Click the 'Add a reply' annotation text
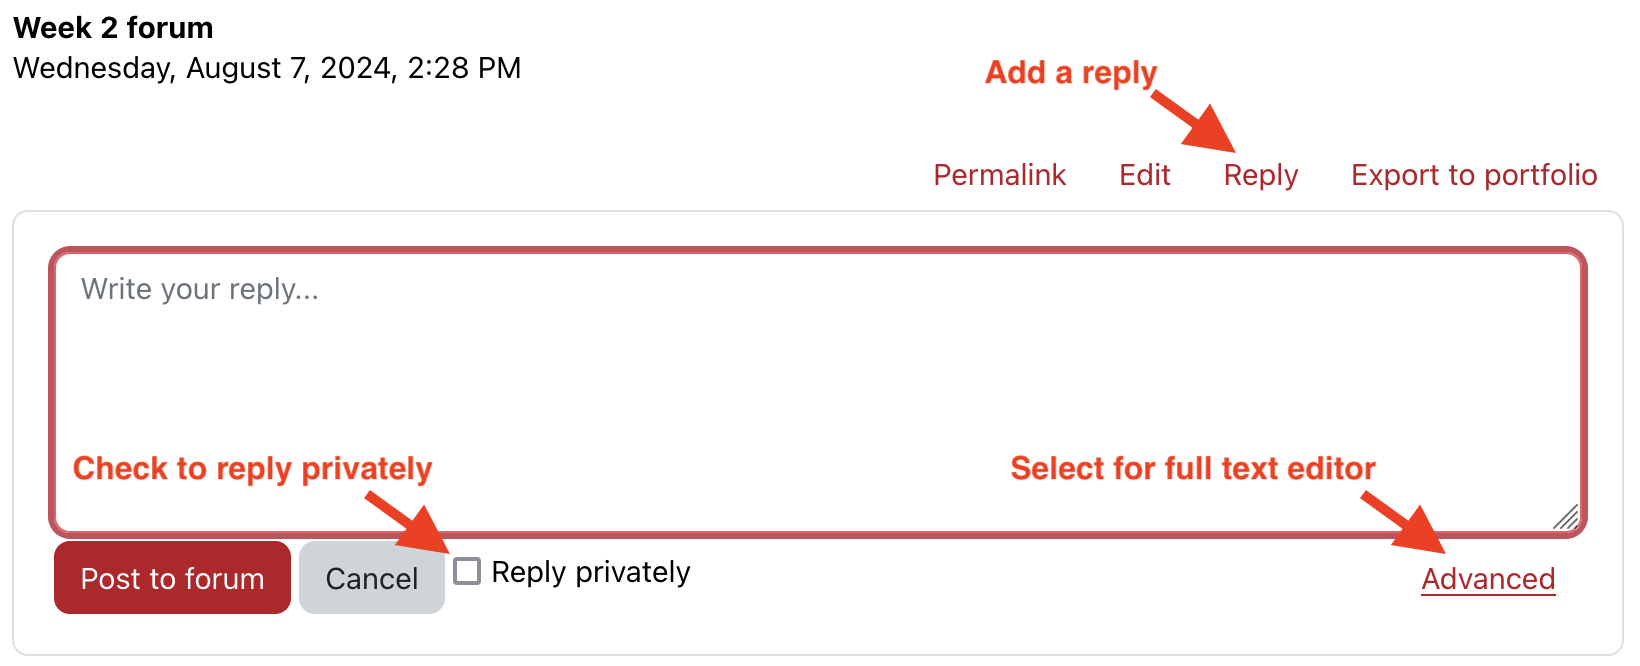The image size is (1640, 666). (x=1070, y=73)
